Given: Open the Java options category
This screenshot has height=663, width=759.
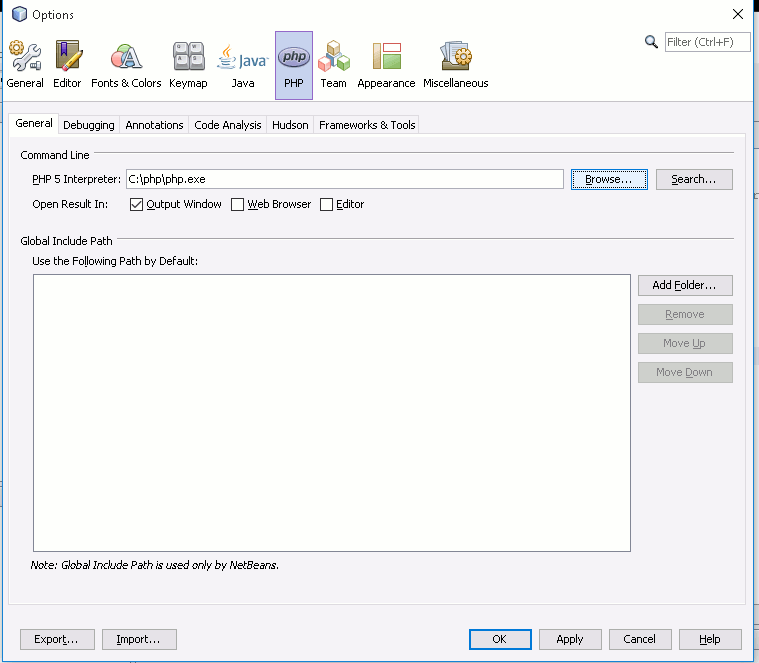Looking at the screenshot, I should 243,65.
